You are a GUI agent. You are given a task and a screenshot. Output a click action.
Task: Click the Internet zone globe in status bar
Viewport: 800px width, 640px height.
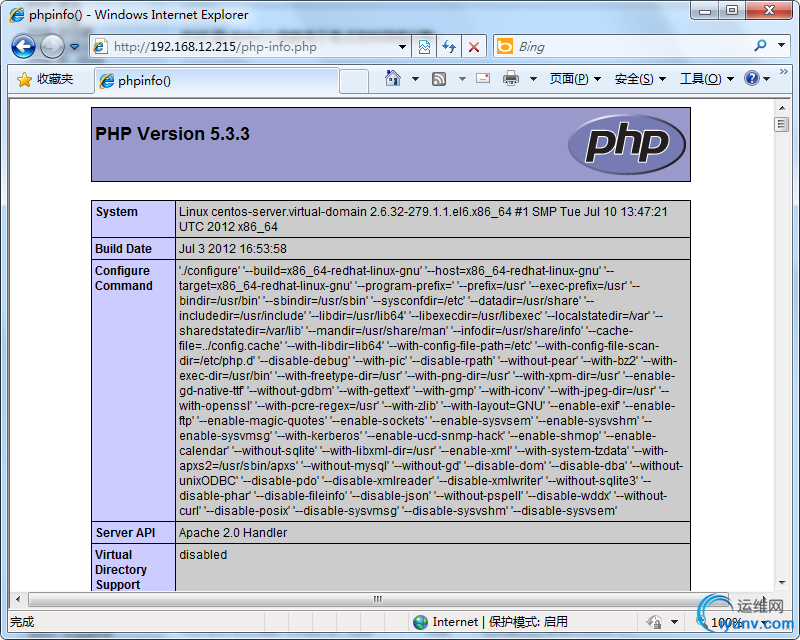pyautogui.click(x=420, y=622)
